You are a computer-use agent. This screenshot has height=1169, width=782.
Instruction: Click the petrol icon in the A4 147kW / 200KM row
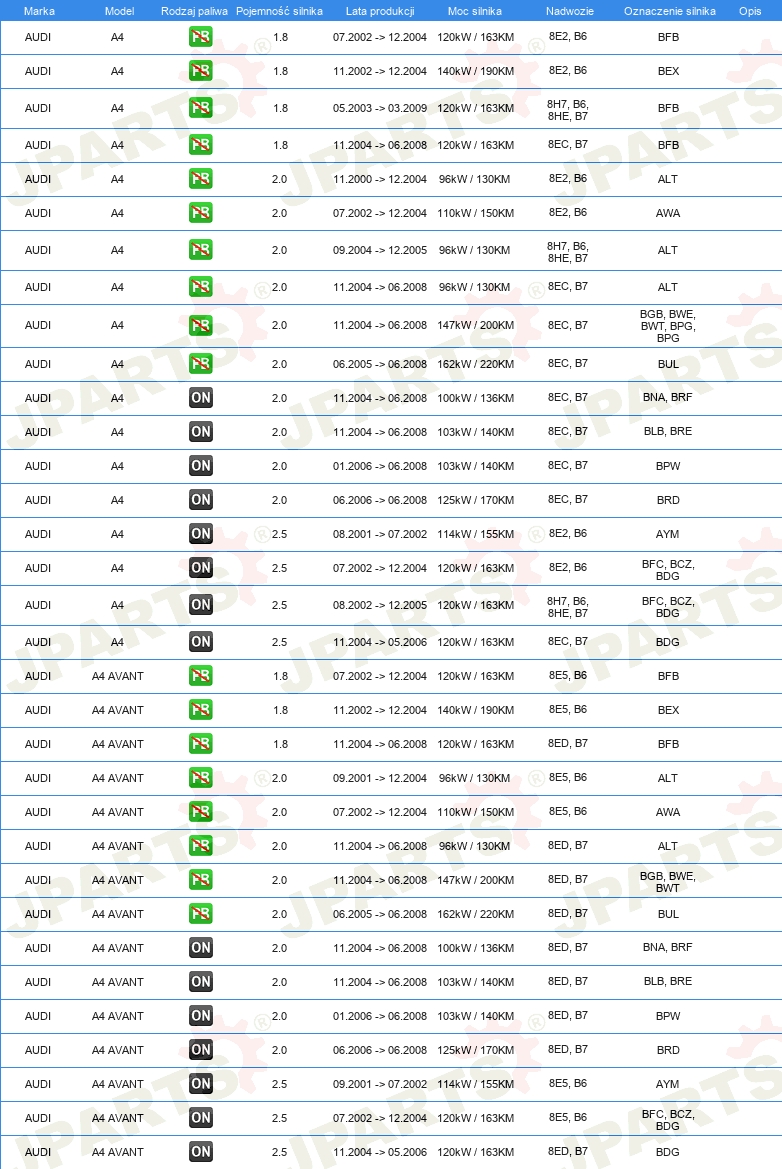pyautogui.click(x=201, y=325)
